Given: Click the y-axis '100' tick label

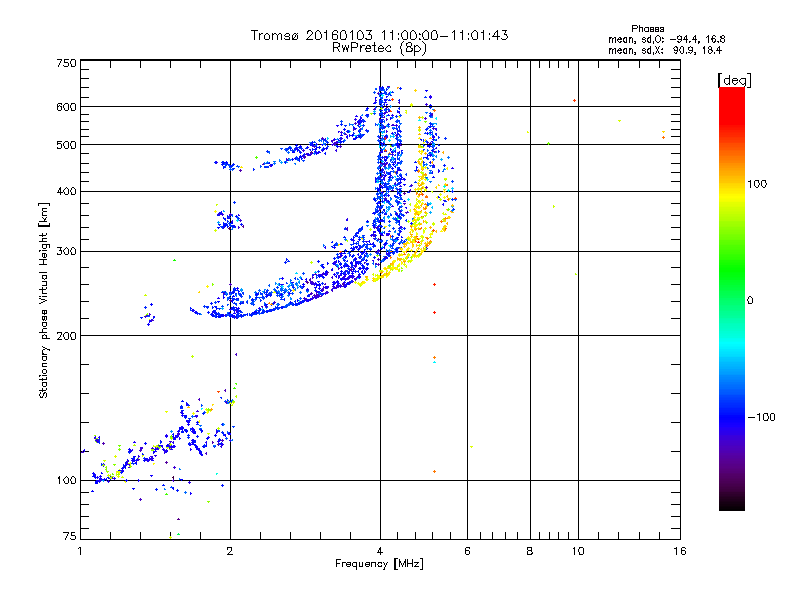Looking at the screenshot, I should (x=66, y=481).
